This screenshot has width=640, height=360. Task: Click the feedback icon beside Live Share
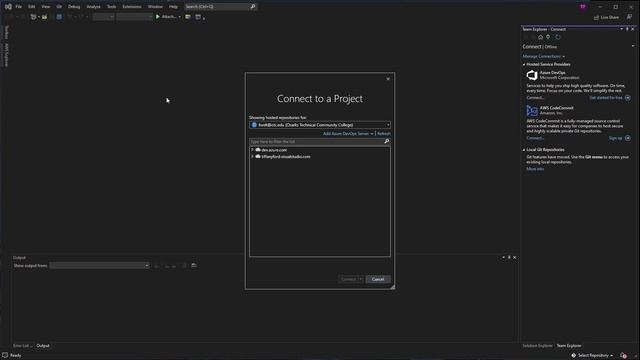point(629,17)
